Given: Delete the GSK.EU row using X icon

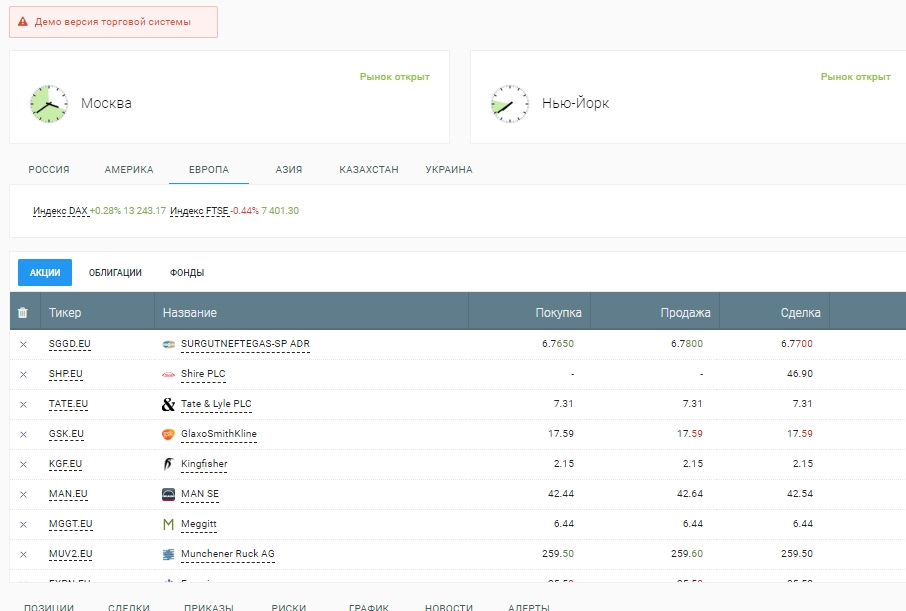Looking at the screenshot, I should point(23,434).
